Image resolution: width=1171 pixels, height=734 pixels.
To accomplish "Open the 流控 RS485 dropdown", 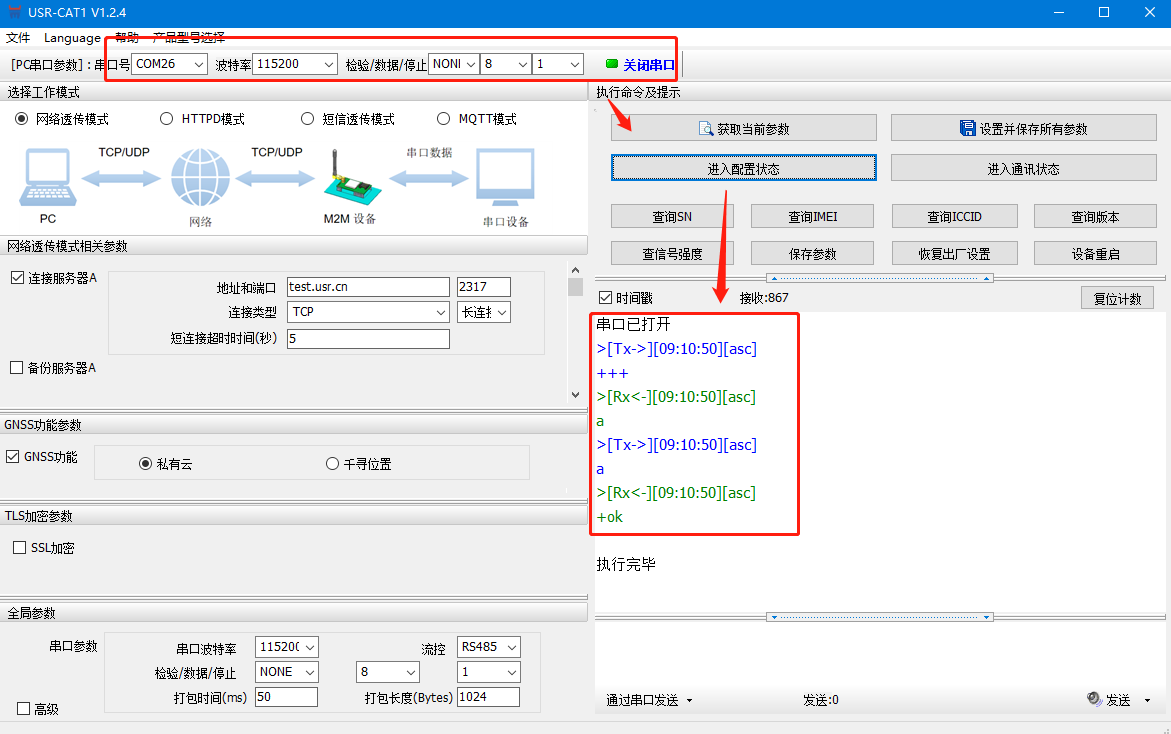I will (x=488, y=648).
